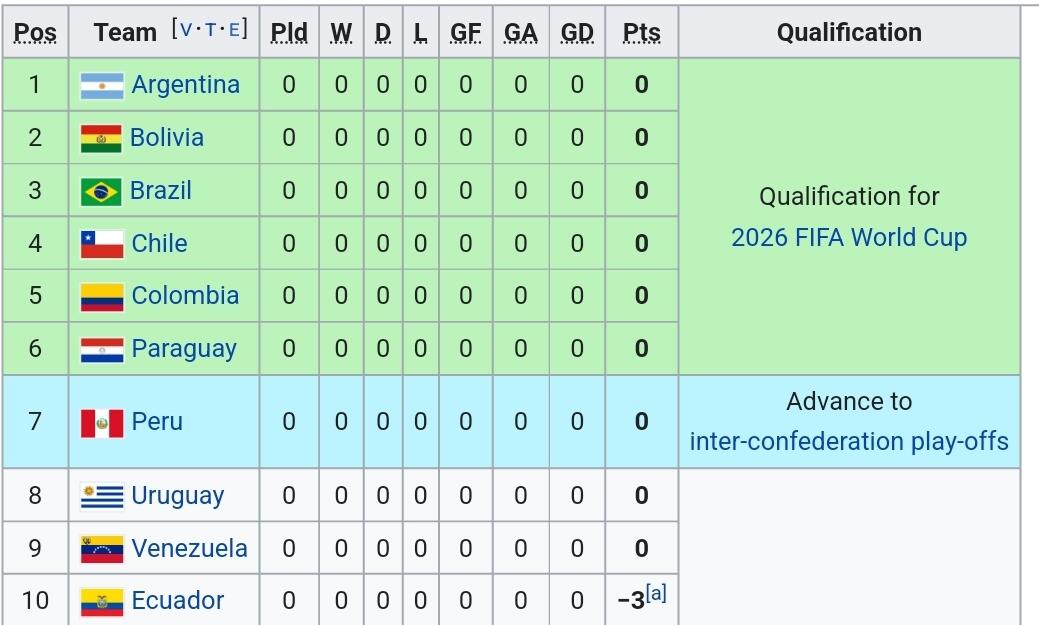Open the Argentina team link
The height and width of the screenshot is (625, 1039).
tap(186, 85)
